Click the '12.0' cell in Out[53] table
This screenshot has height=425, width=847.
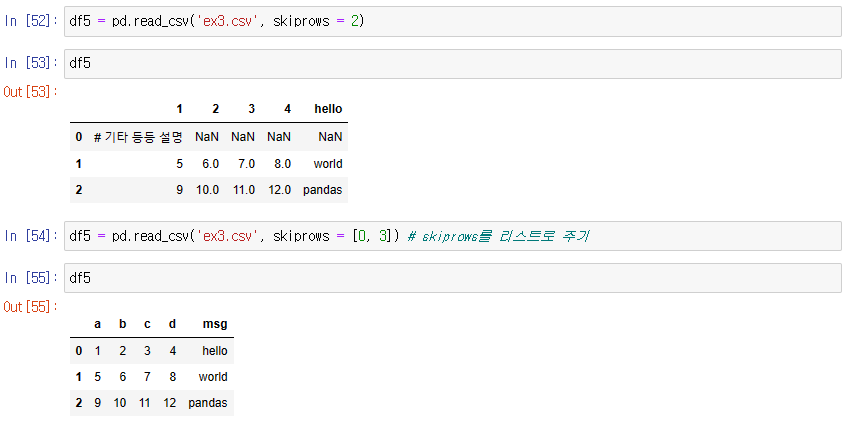pyautogui.click(x=279, y=190)
